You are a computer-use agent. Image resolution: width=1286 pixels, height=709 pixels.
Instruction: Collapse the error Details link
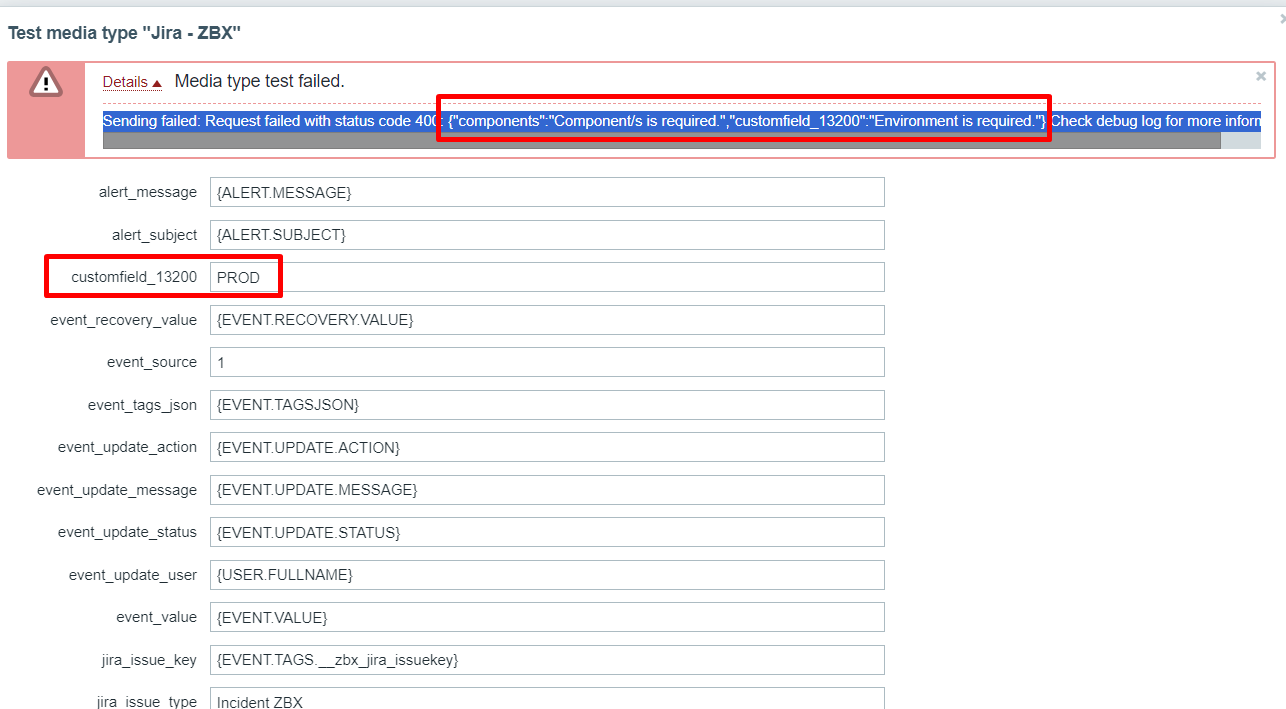(132, 82)
